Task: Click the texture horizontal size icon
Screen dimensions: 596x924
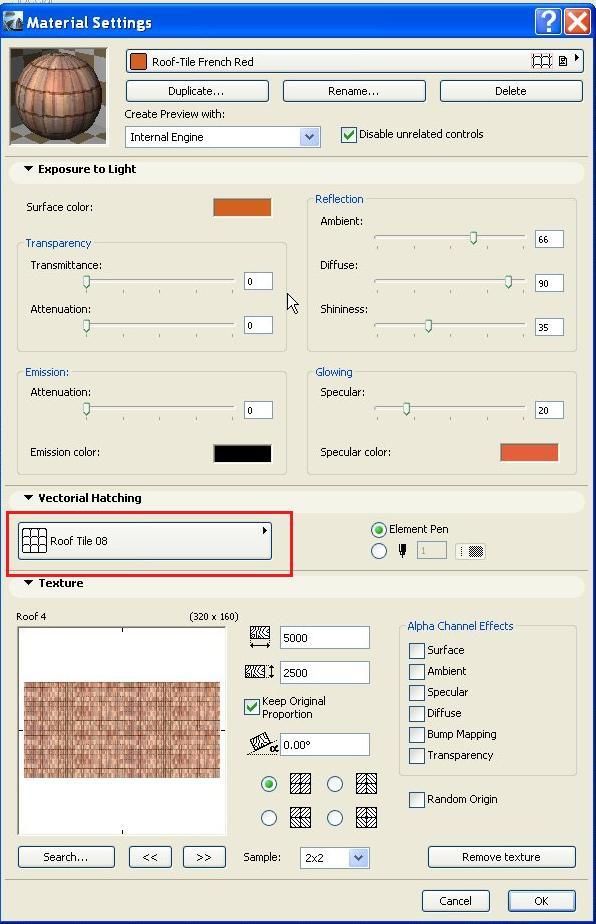Action: [x=260, y=637]
